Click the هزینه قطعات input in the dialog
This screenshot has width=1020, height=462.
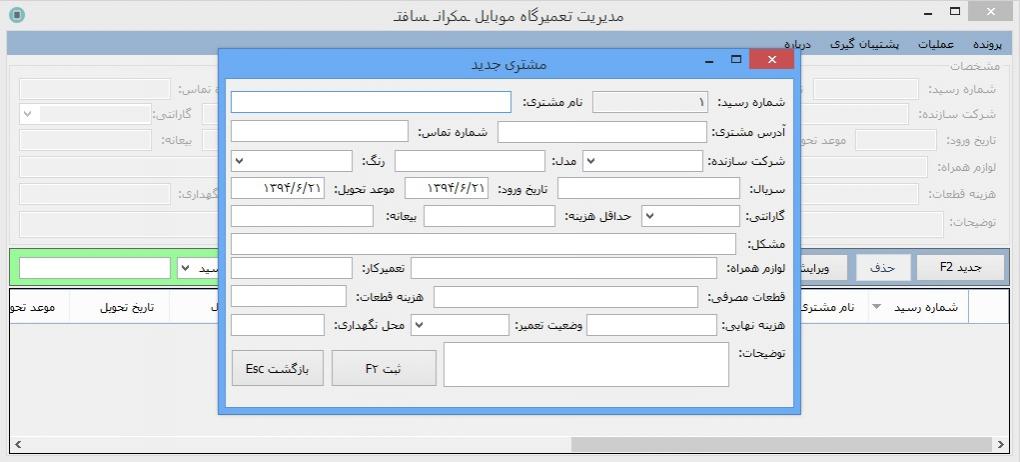click(289, 296)
